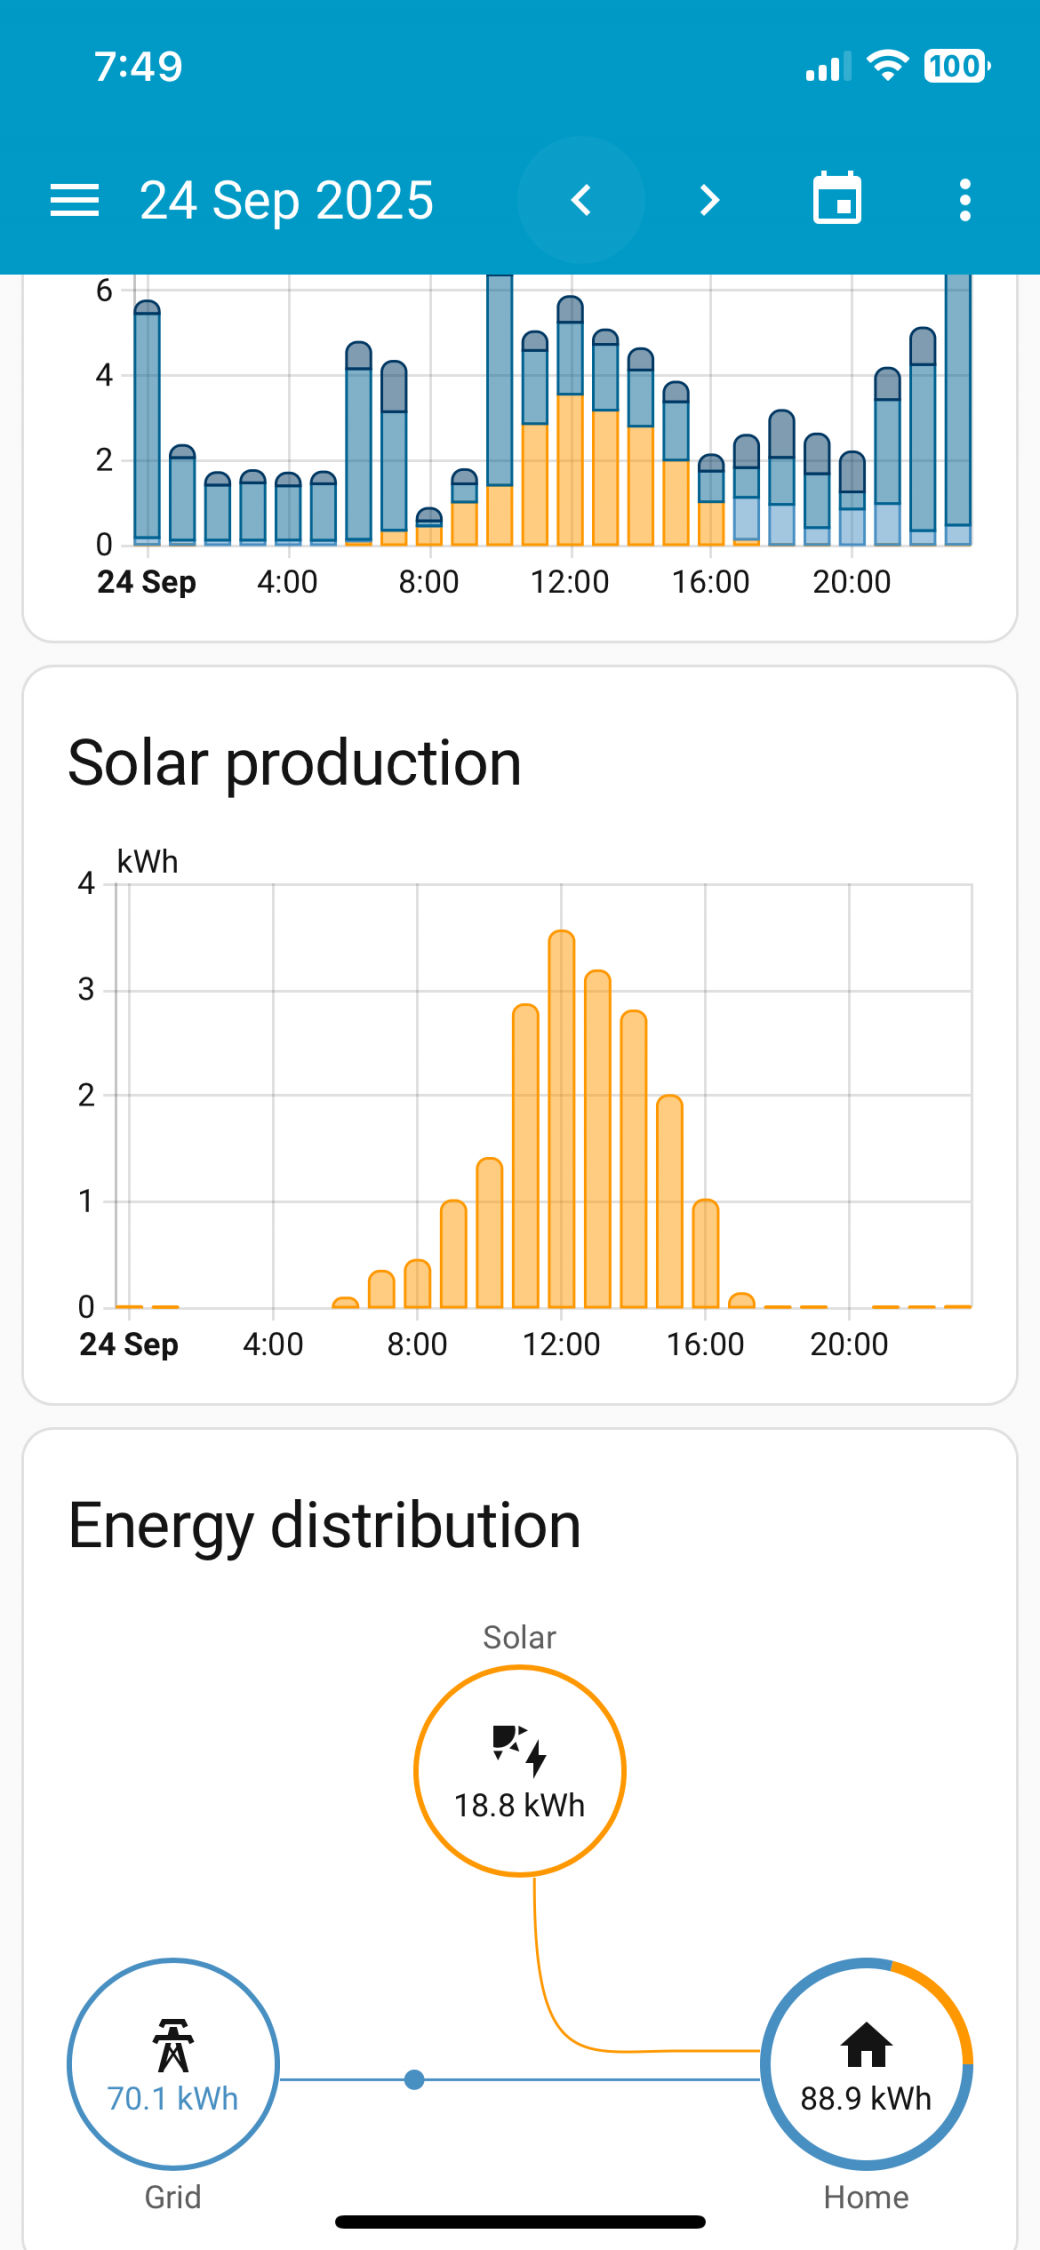
Task: Tap the 10:00 solar production bar
Action: point(490,1234)
